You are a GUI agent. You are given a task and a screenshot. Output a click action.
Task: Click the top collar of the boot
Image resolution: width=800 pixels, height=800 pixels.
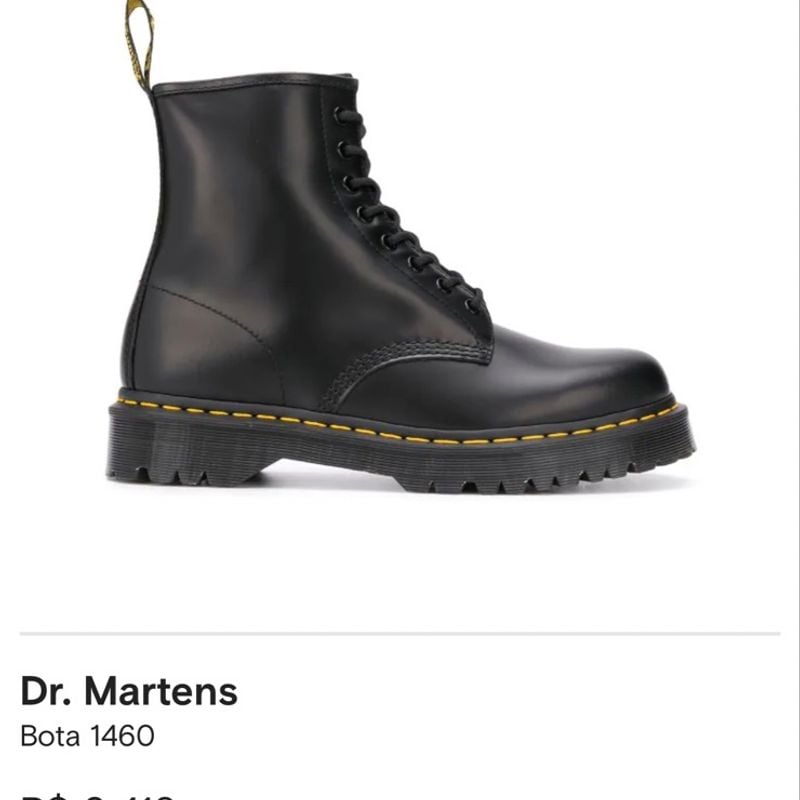(x=255, y=83)
